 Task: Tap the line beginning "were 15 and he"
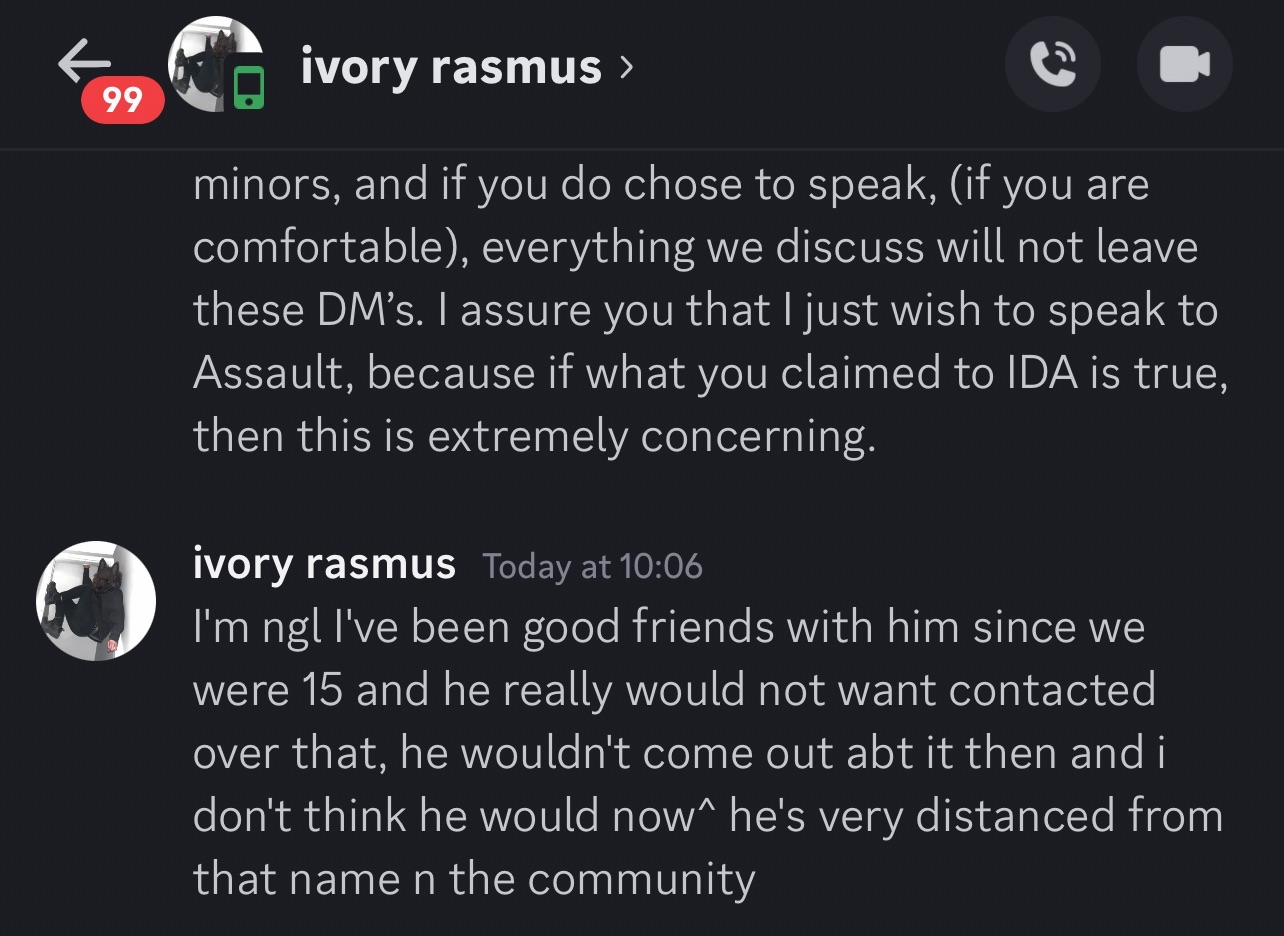point(673,691)
